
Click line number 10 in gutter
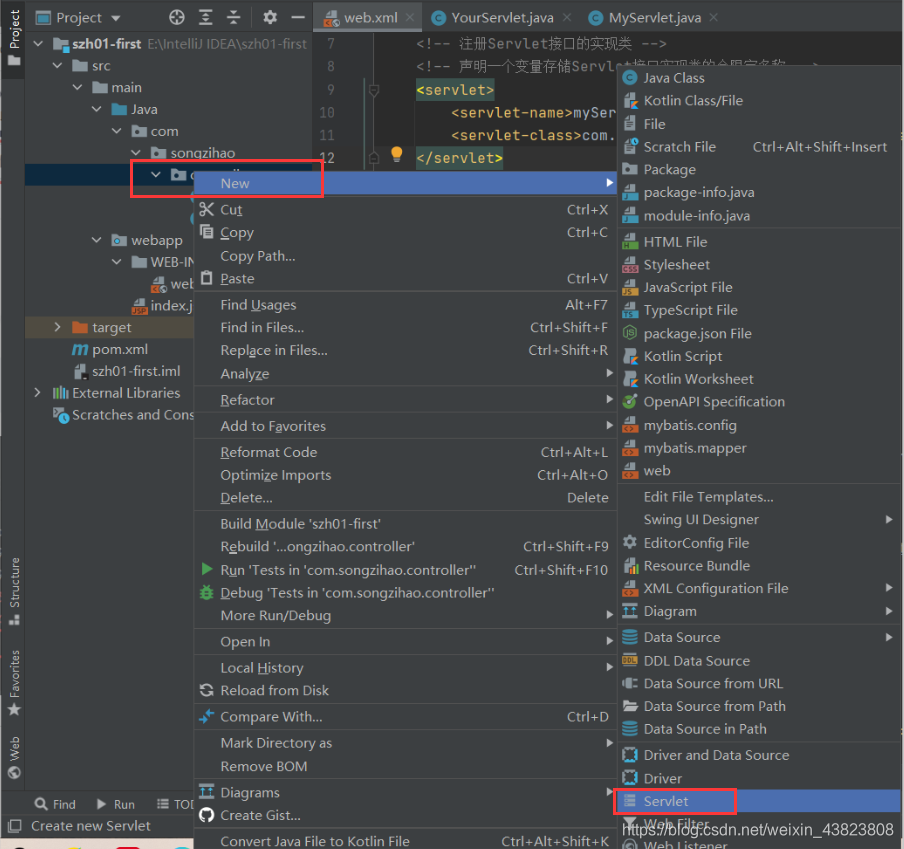pos(326,112)
